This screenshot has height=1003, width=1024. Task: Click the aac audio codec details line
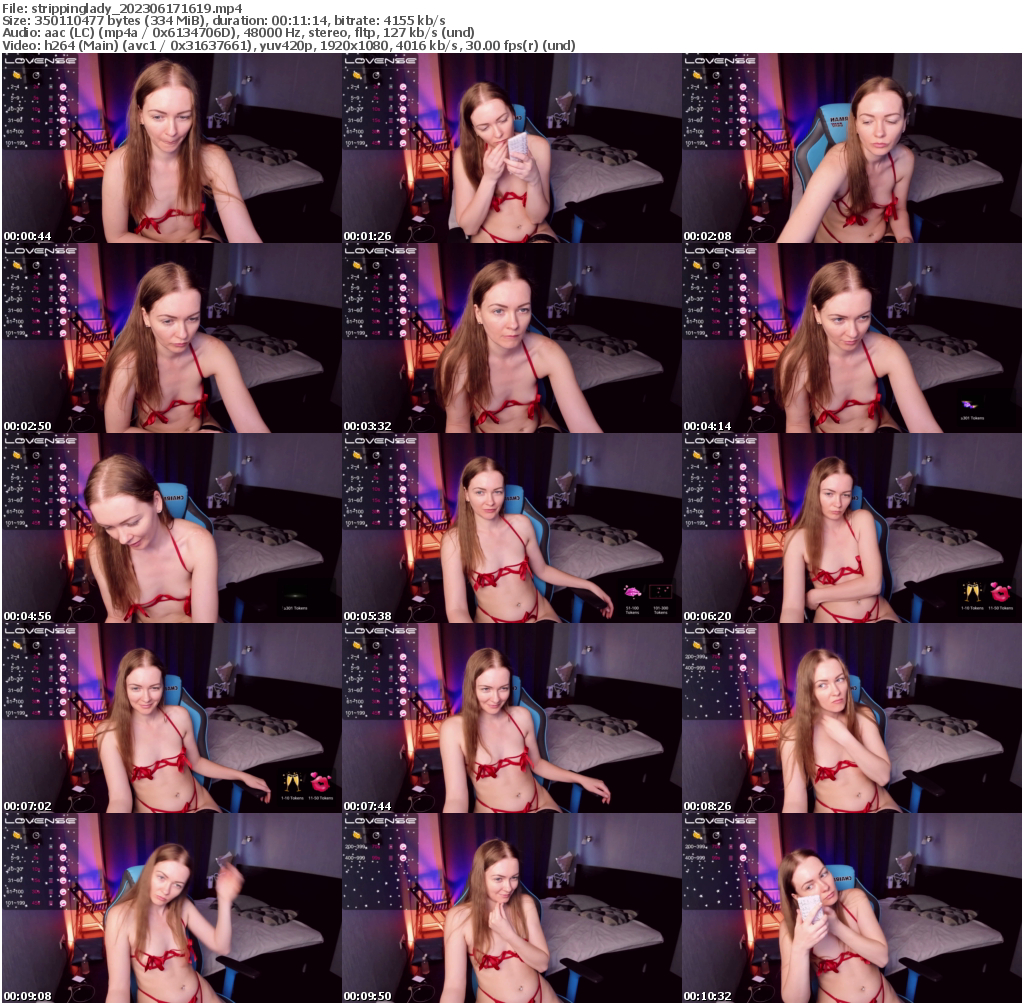(x=238, y=31)
